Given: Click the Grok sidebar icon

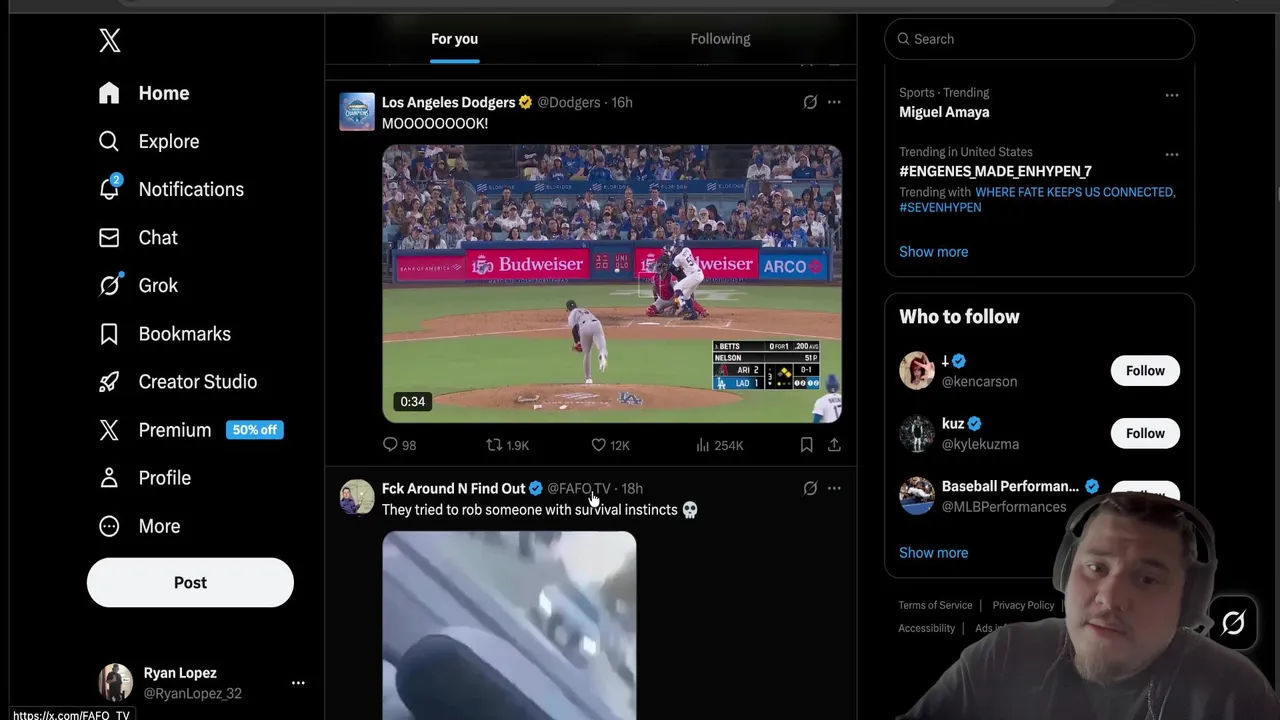Looking at the screenshot, I should click(x=109, y=285).
